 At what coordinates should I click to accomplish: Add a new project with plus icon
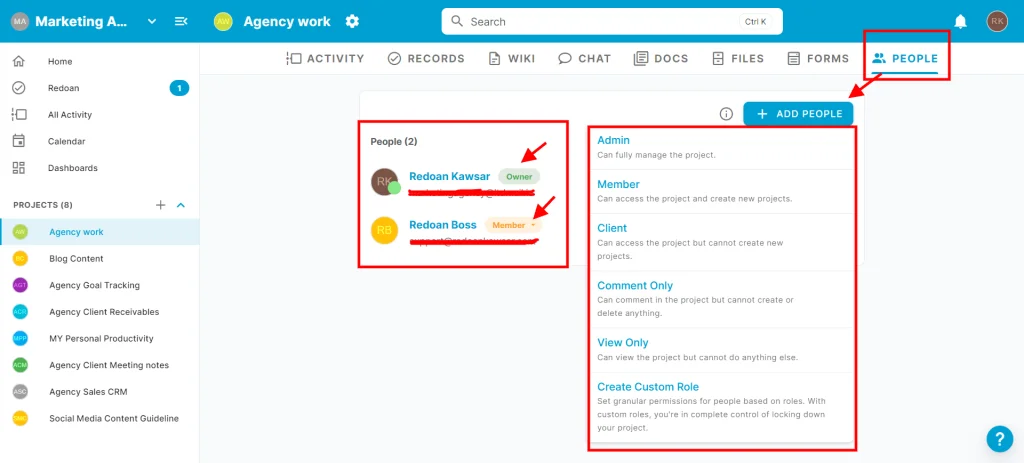pos(160,205)
